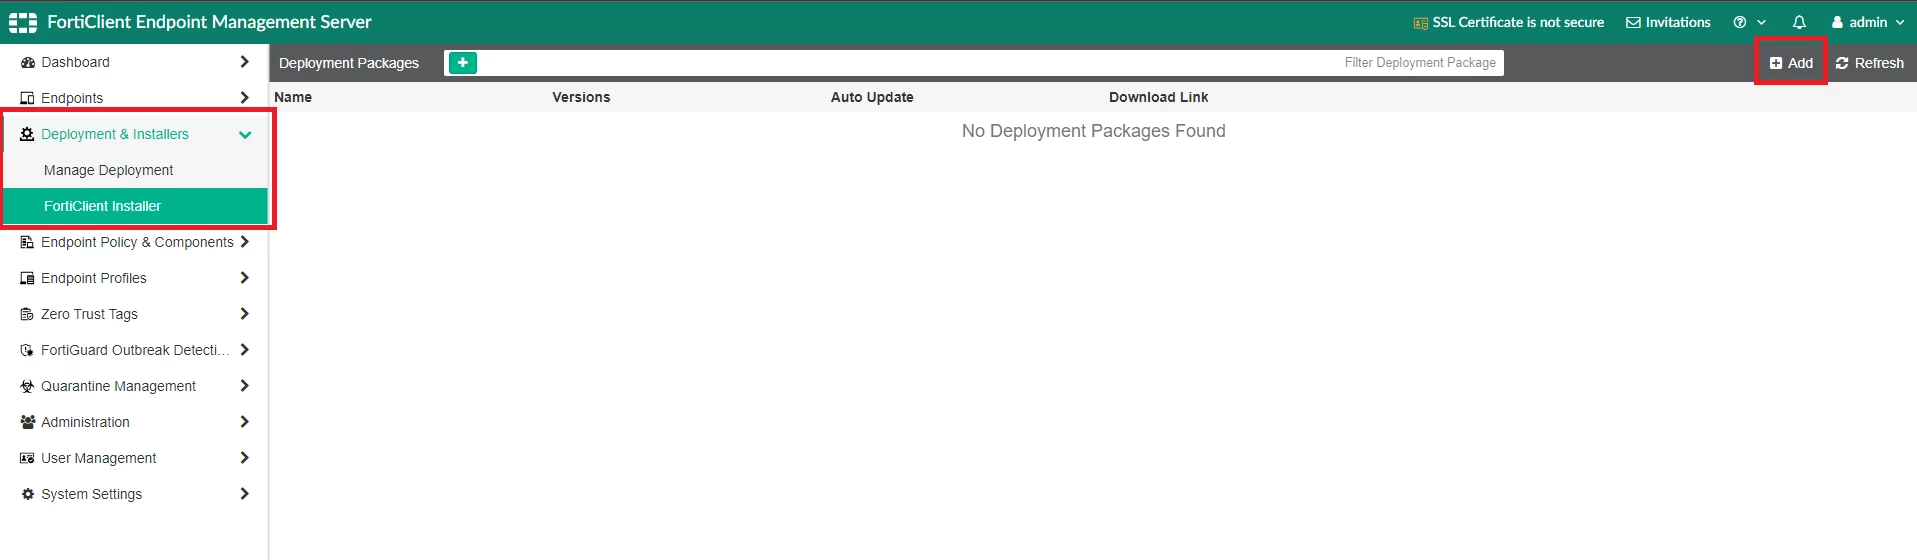1917x560 pixels.
Task: Click the FortiGuard Outbreak Detection icon
Action: click(28, 350)
